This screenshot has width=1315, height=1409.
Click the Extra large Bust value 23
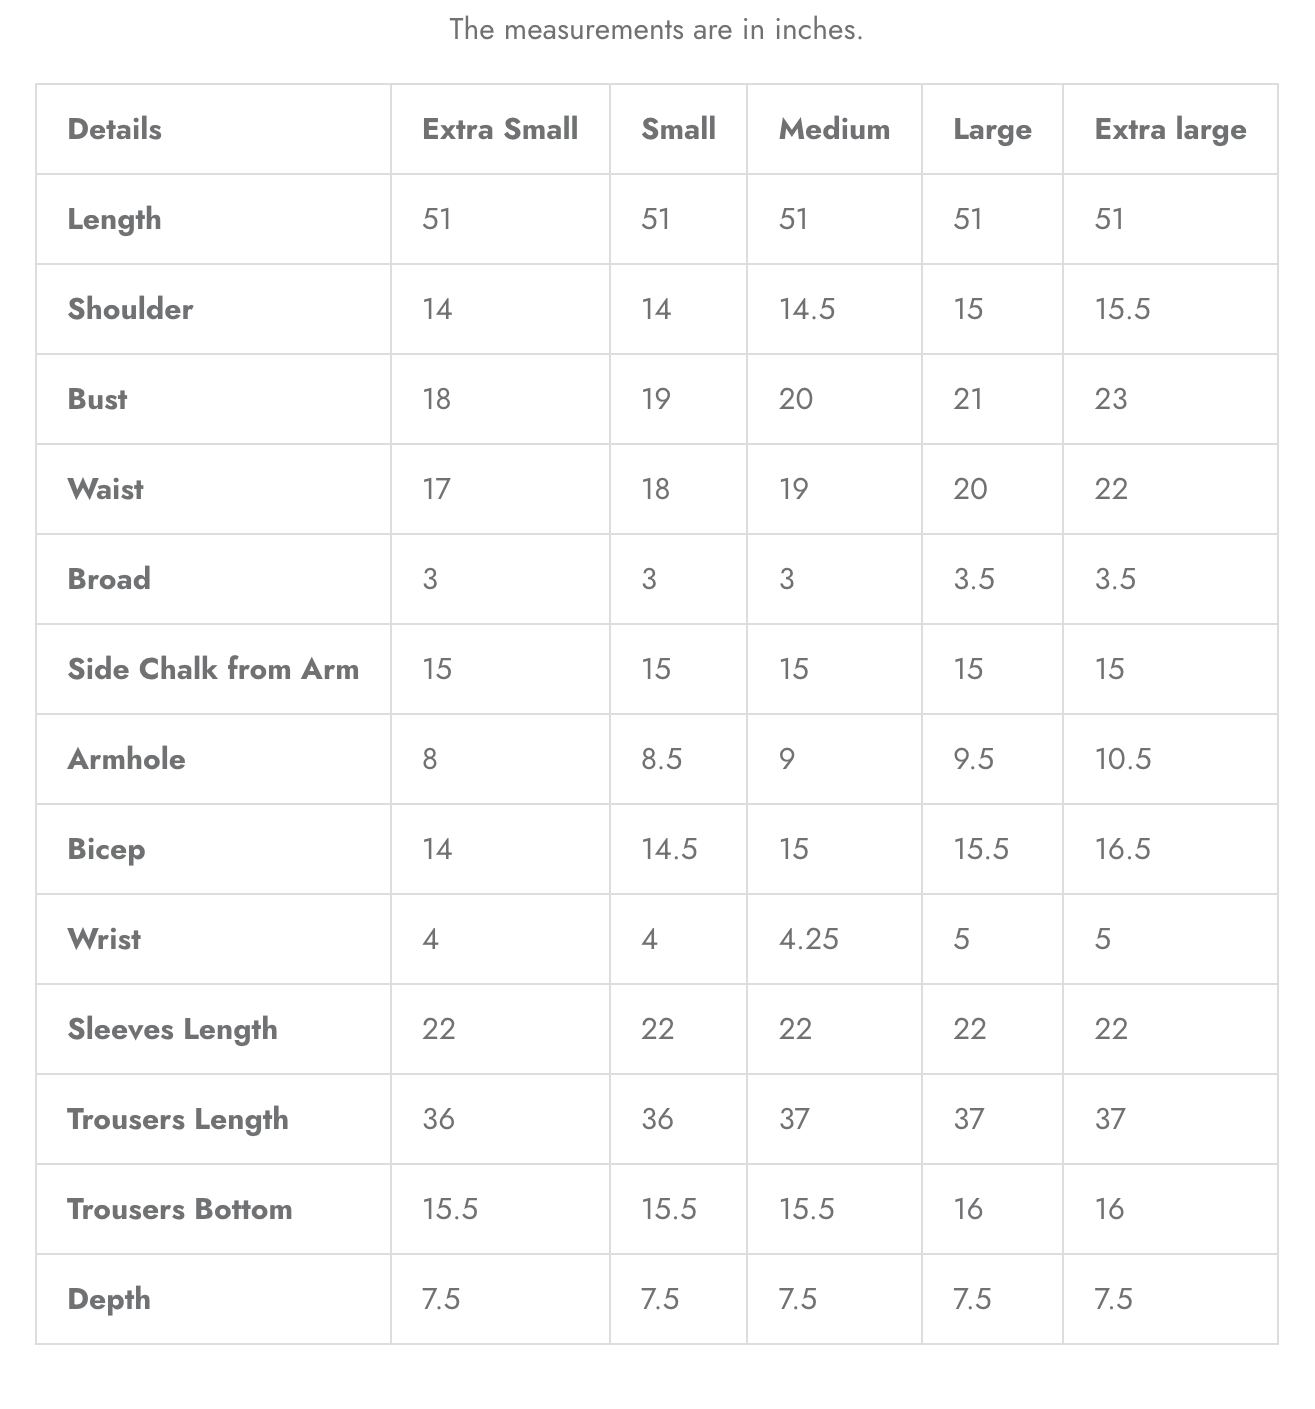[x=1111, y=399]
